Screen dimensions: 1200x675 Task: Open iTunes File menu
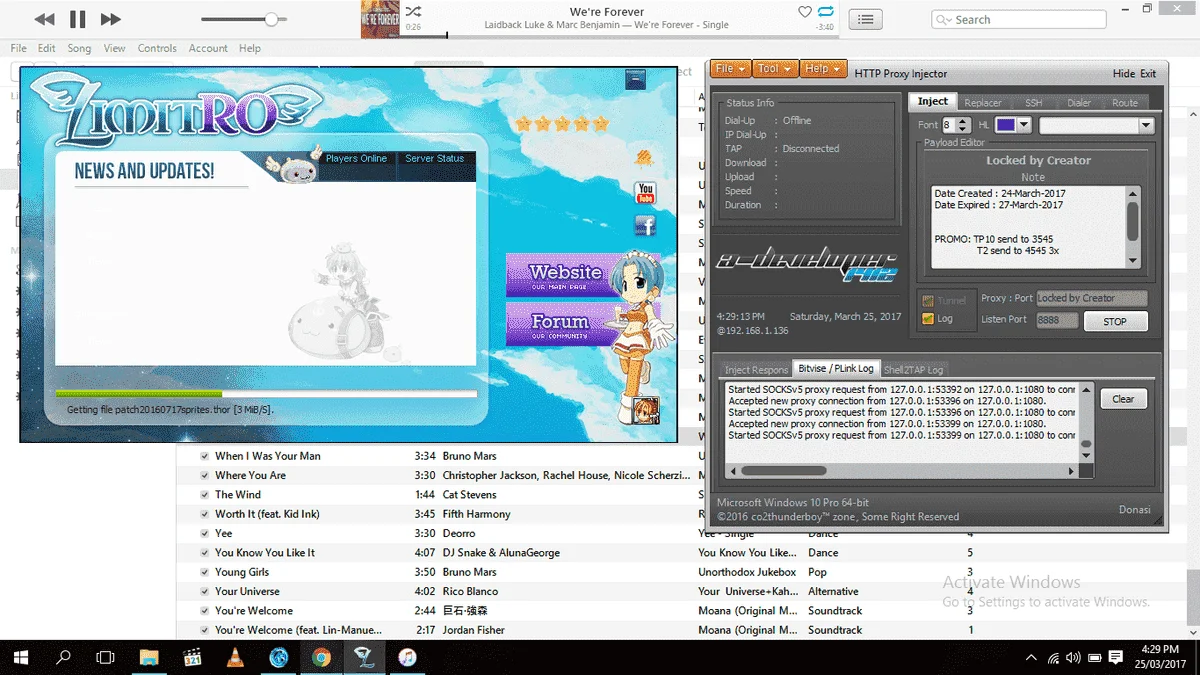point(19,48)
